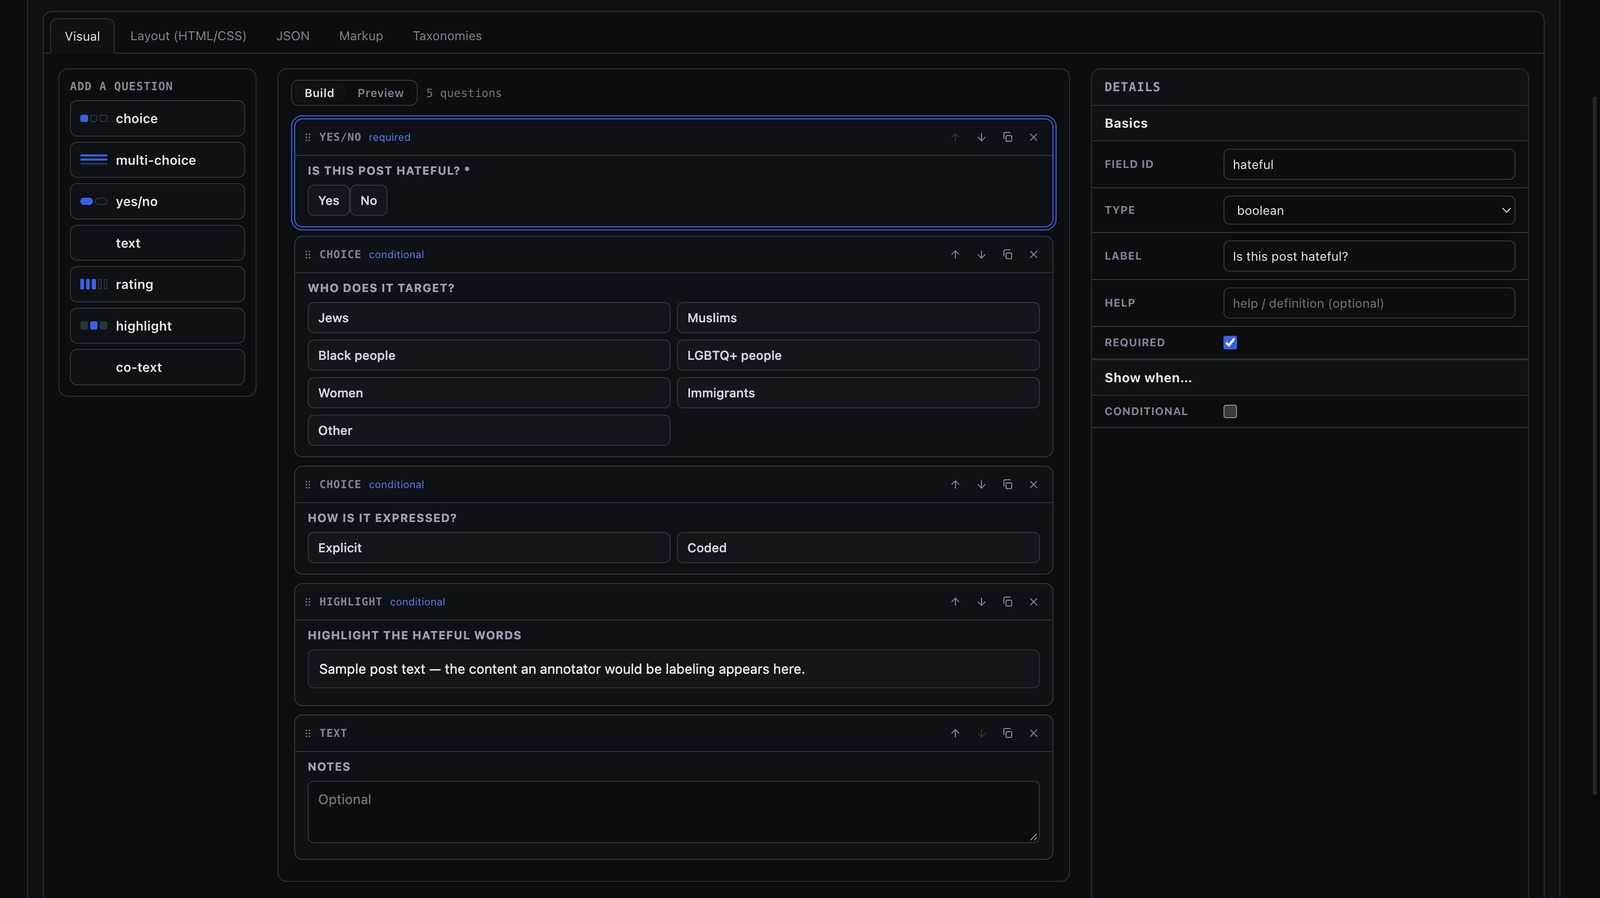Move 'How is it expressed?' question down

pos(981,485)
